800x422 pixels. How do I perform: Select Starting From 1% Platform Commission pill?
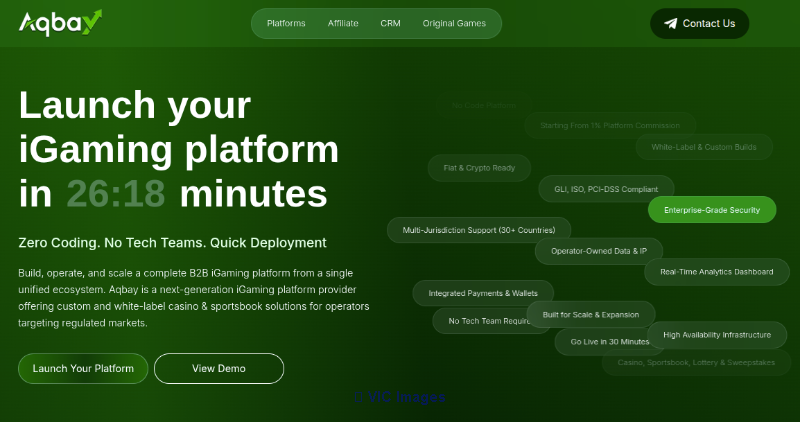tap(610, 126)
